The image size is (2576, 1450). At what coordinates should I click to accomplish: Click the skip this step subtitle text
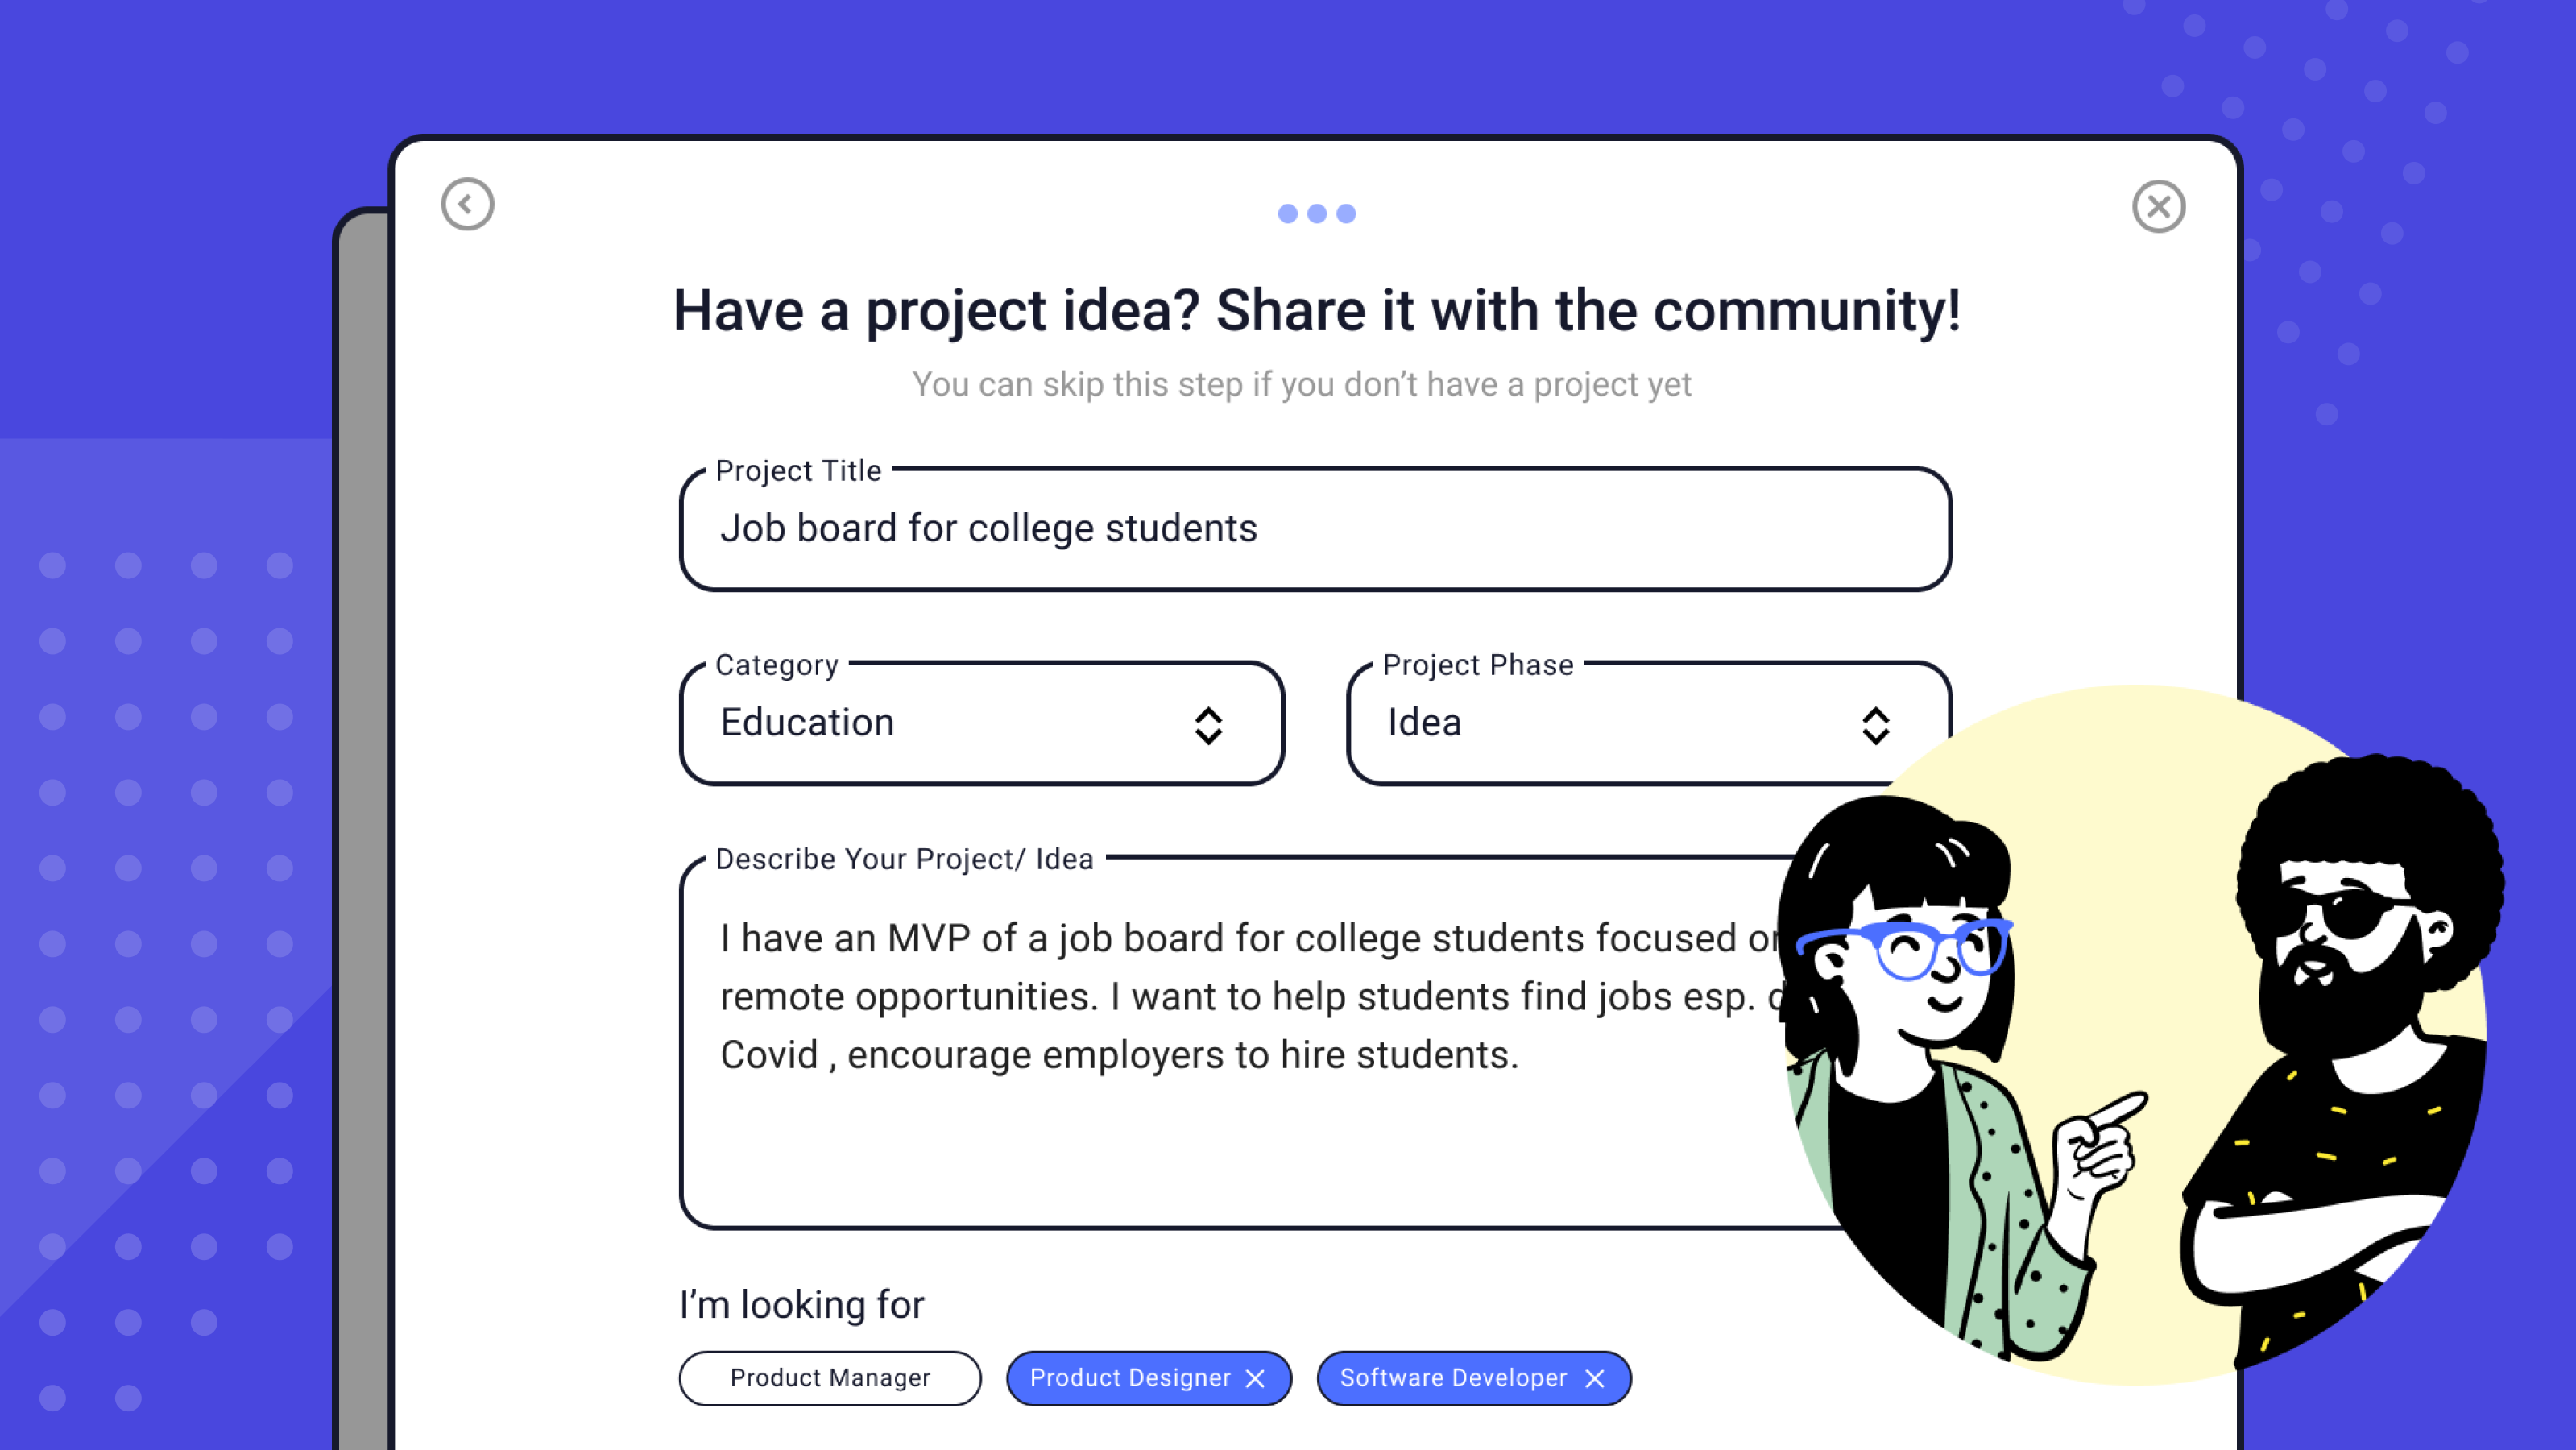click(x=1301, y=385)
